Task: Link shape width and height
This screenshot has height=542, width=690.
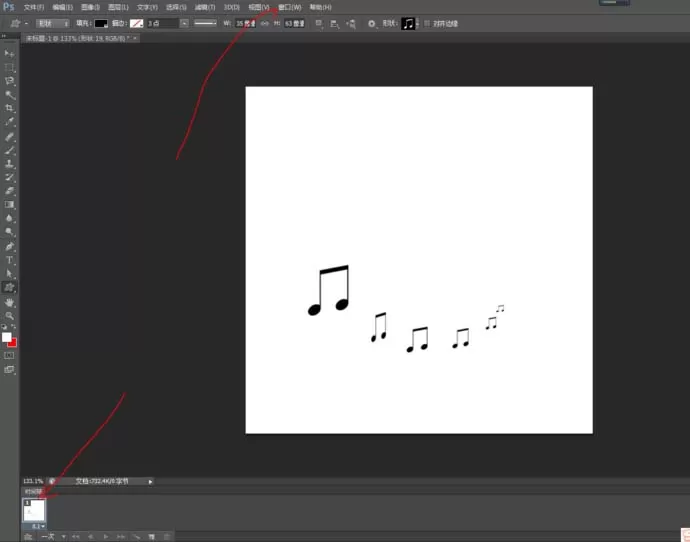Action: pos(264,24)
